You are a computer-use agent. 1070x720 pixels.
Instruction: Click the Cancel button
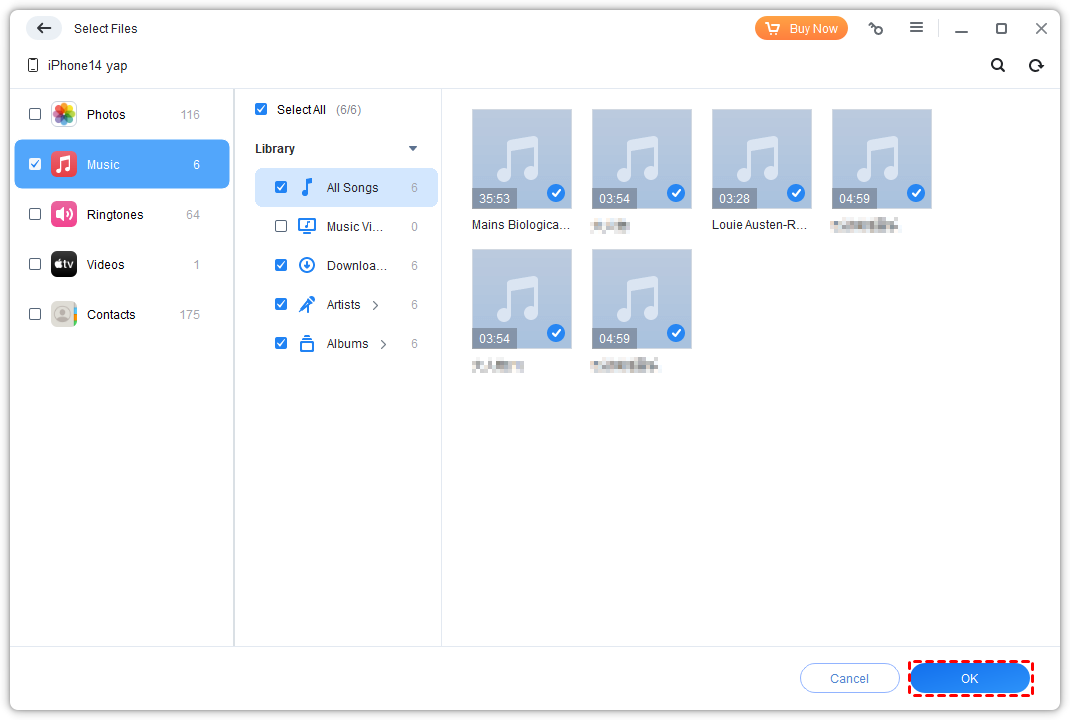pos(849,678)
